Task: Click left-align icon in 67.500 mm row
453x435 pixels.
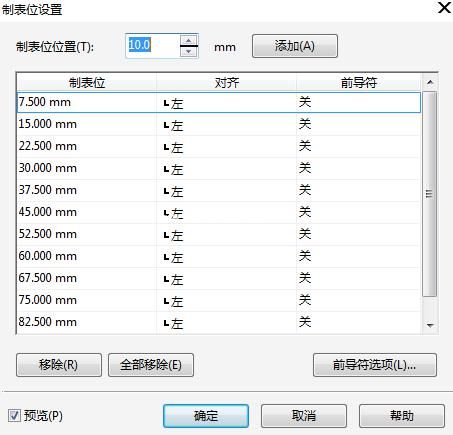Action: pos(166,280)
